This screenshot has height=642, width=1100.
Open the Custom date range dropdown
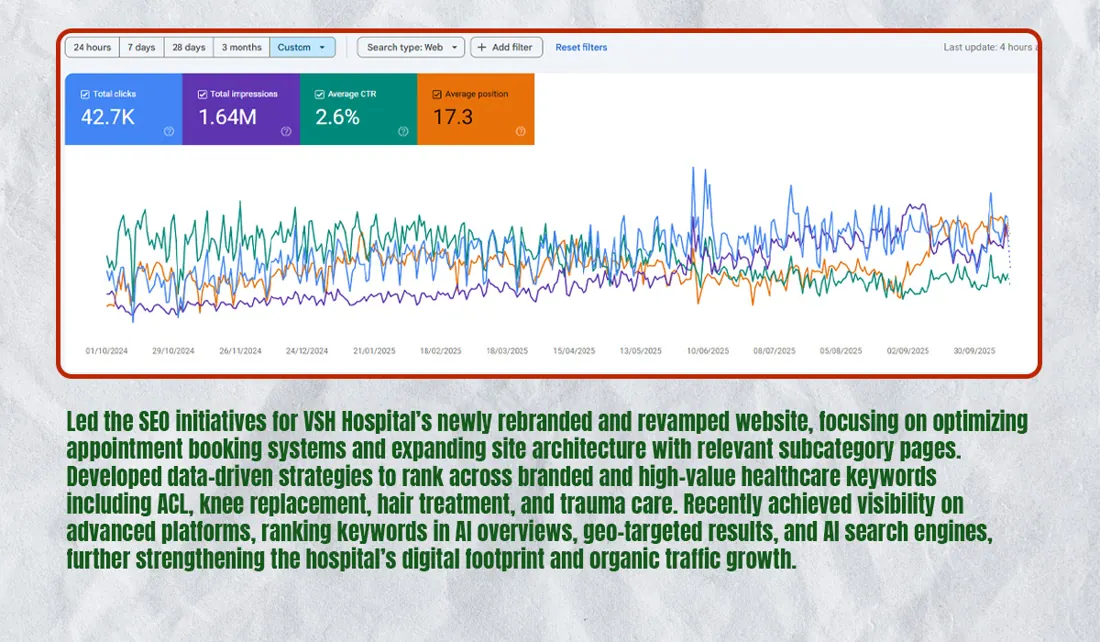click(x=302, y=47)
